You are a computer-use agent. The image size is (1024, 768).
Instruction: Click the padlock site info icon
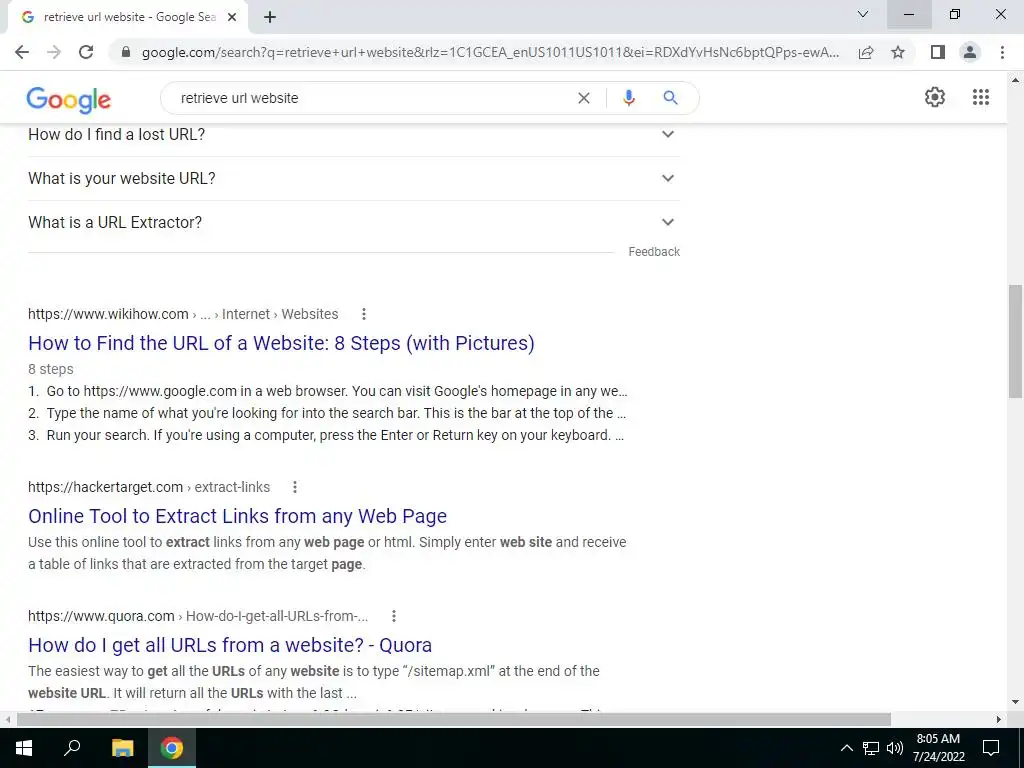tap(126, 52)
